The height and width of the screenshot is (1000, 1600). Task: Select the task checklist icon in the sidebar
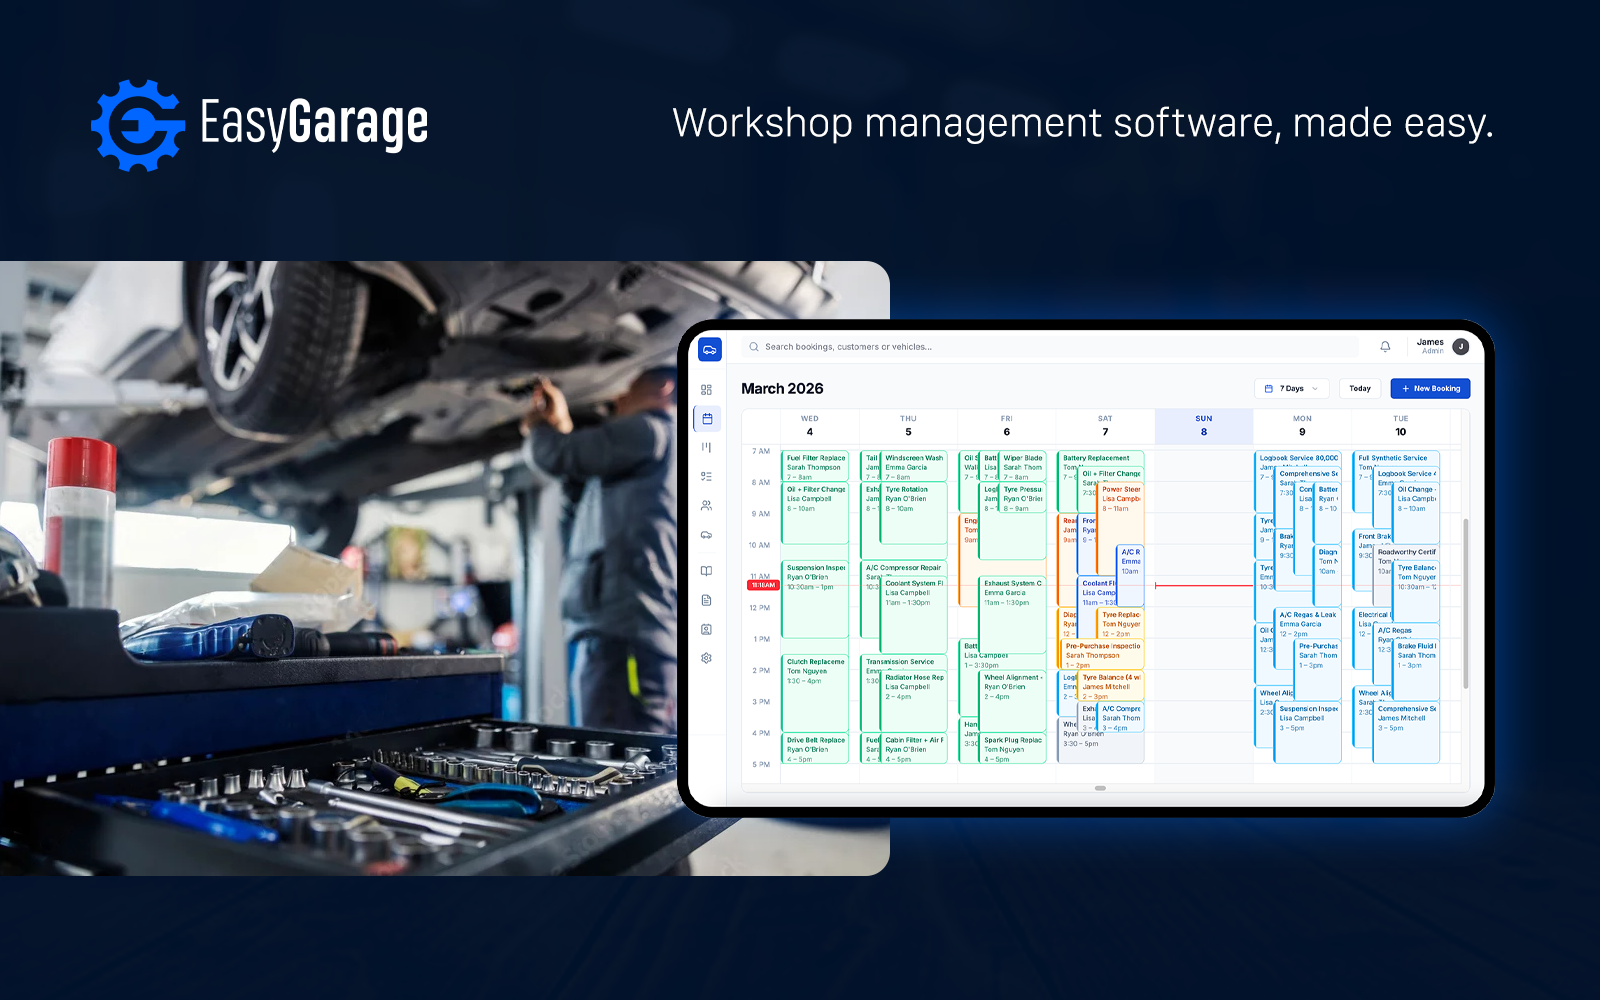(x=707, y=476)
